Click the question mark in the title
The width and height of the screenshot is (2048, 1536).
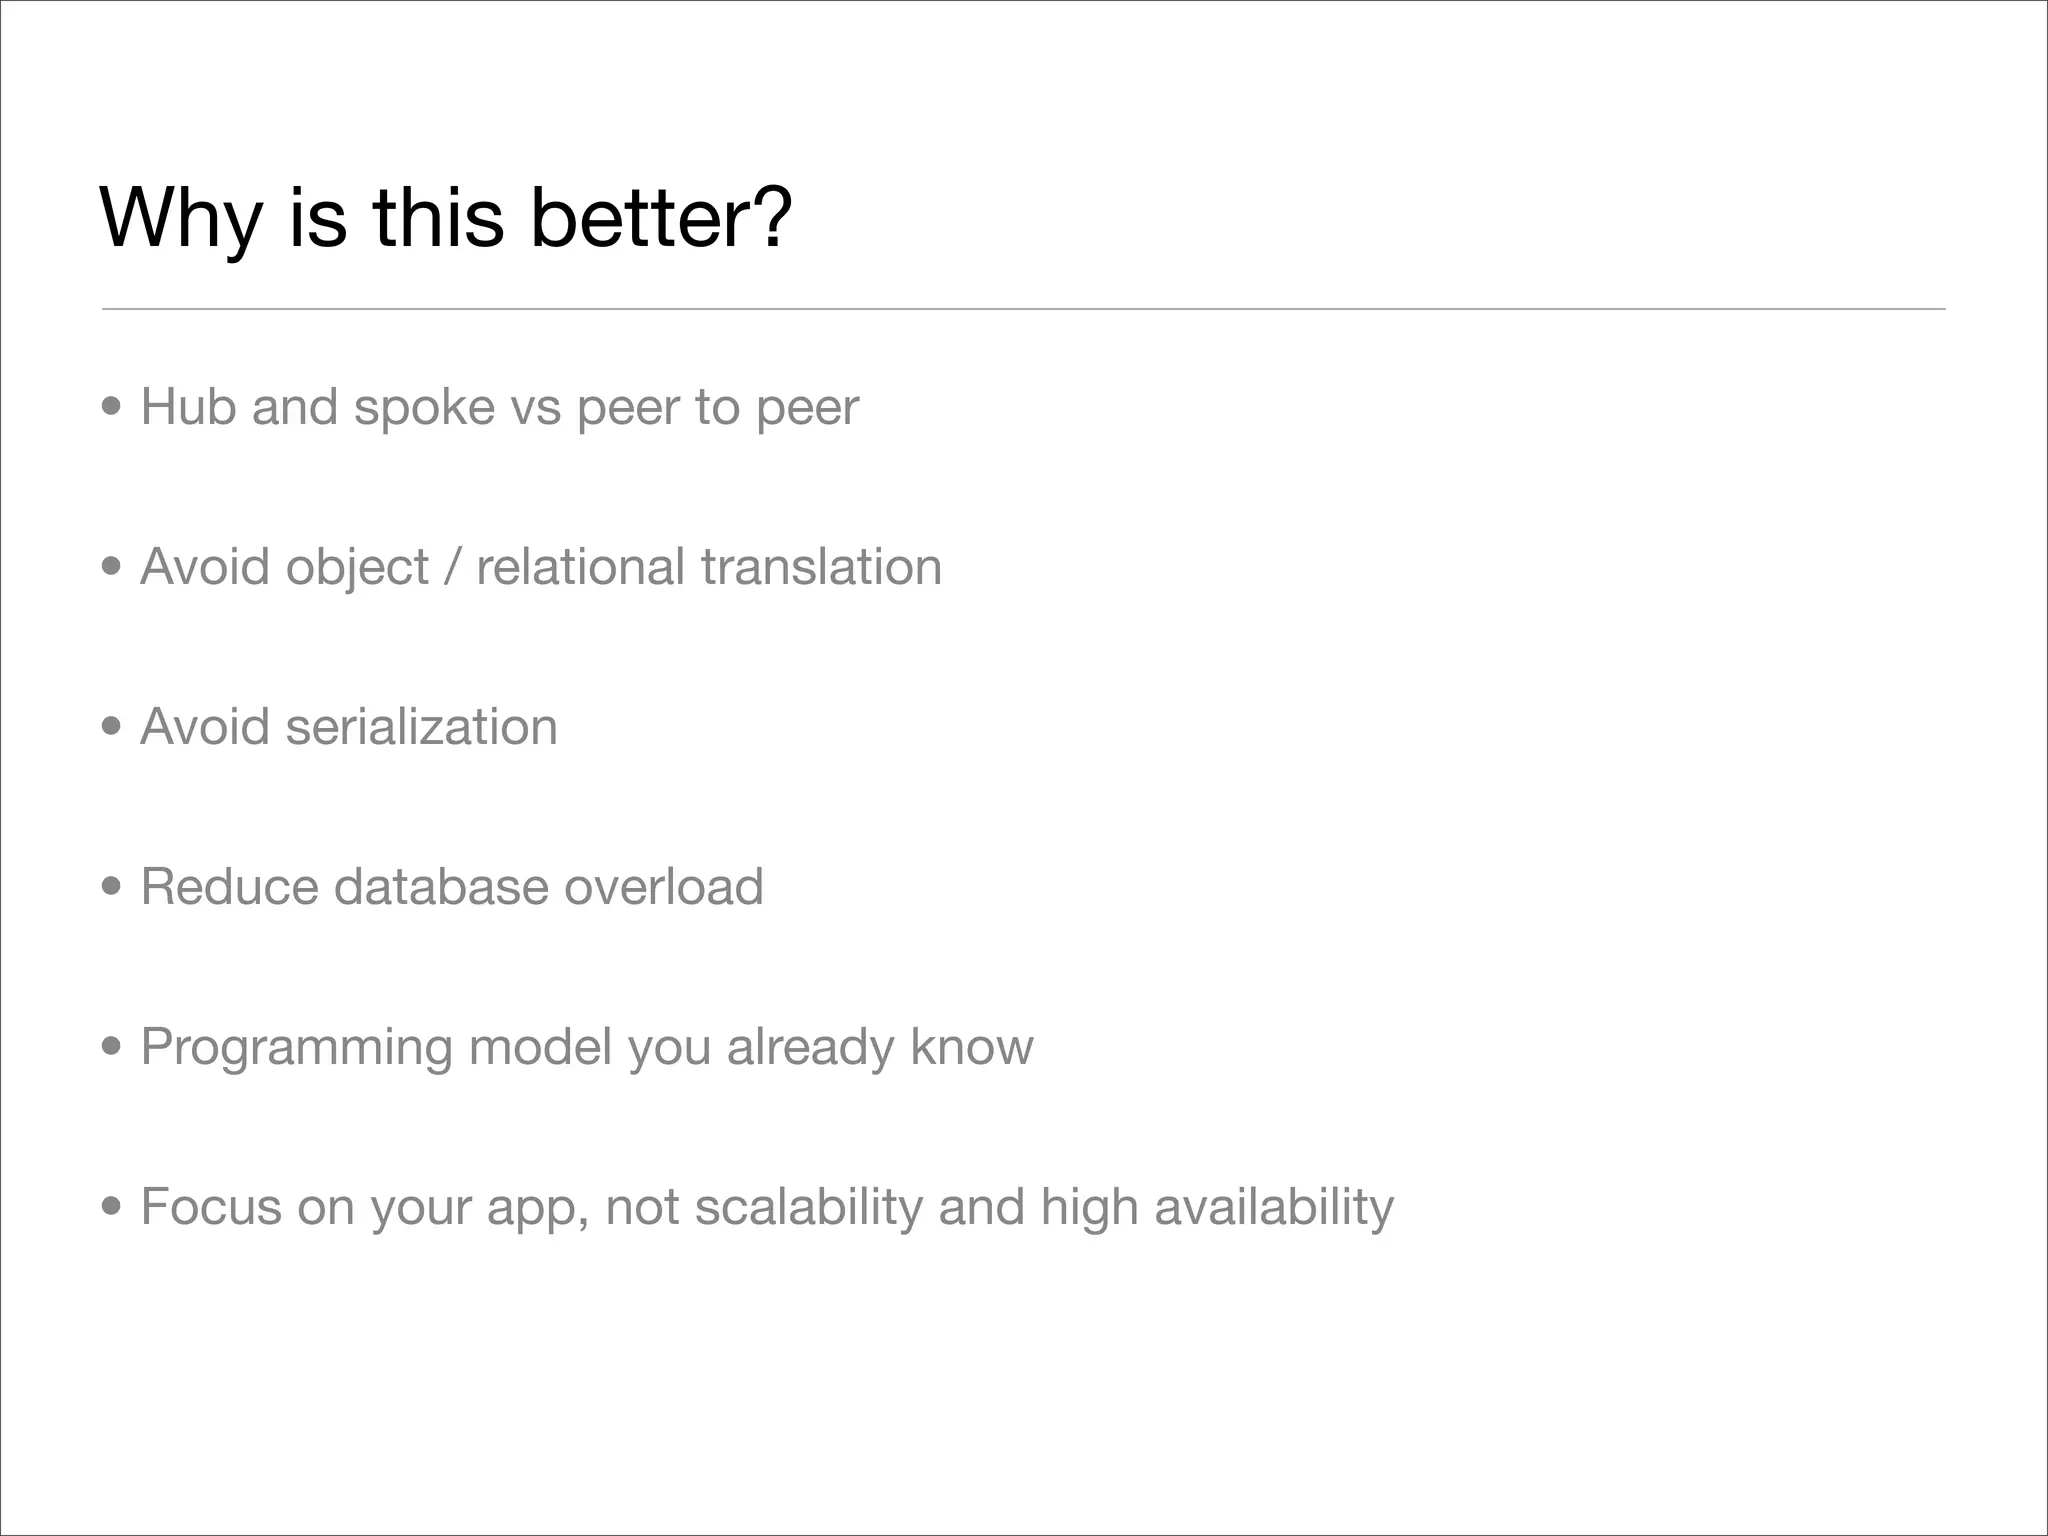tap(771, 218)
